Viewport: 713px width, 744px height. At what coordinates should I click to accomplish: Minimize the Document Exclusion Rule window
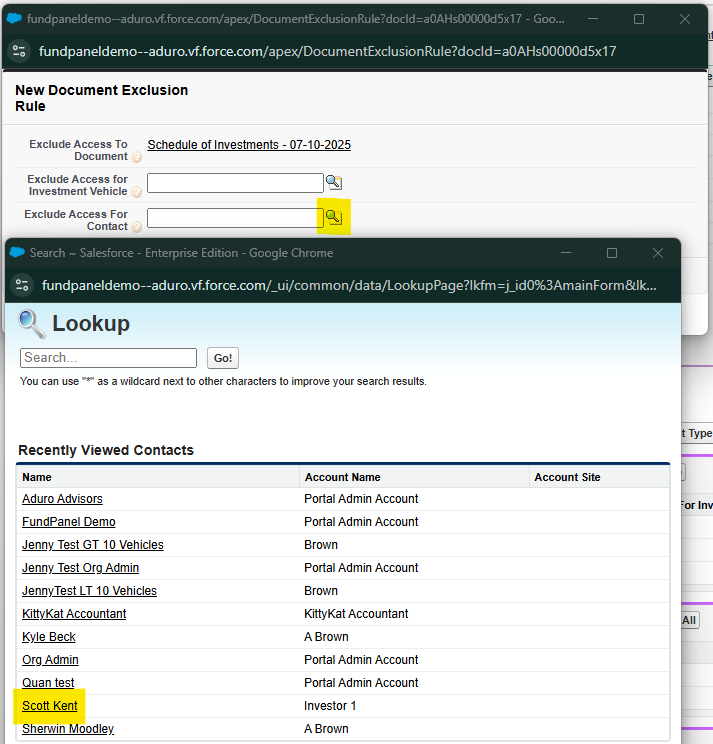(x=593, y=19)
